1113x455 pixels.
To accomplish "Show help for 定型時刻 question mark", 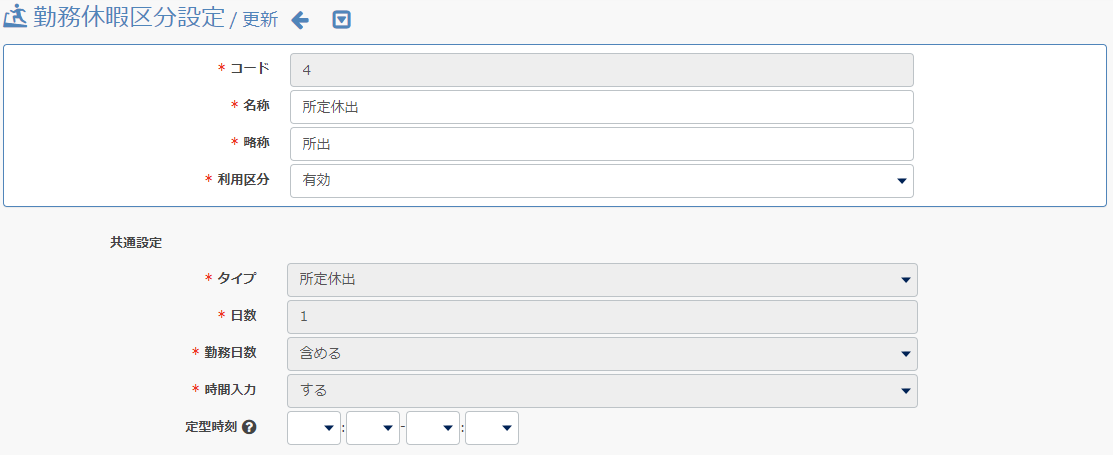I will tap(249, 427).
